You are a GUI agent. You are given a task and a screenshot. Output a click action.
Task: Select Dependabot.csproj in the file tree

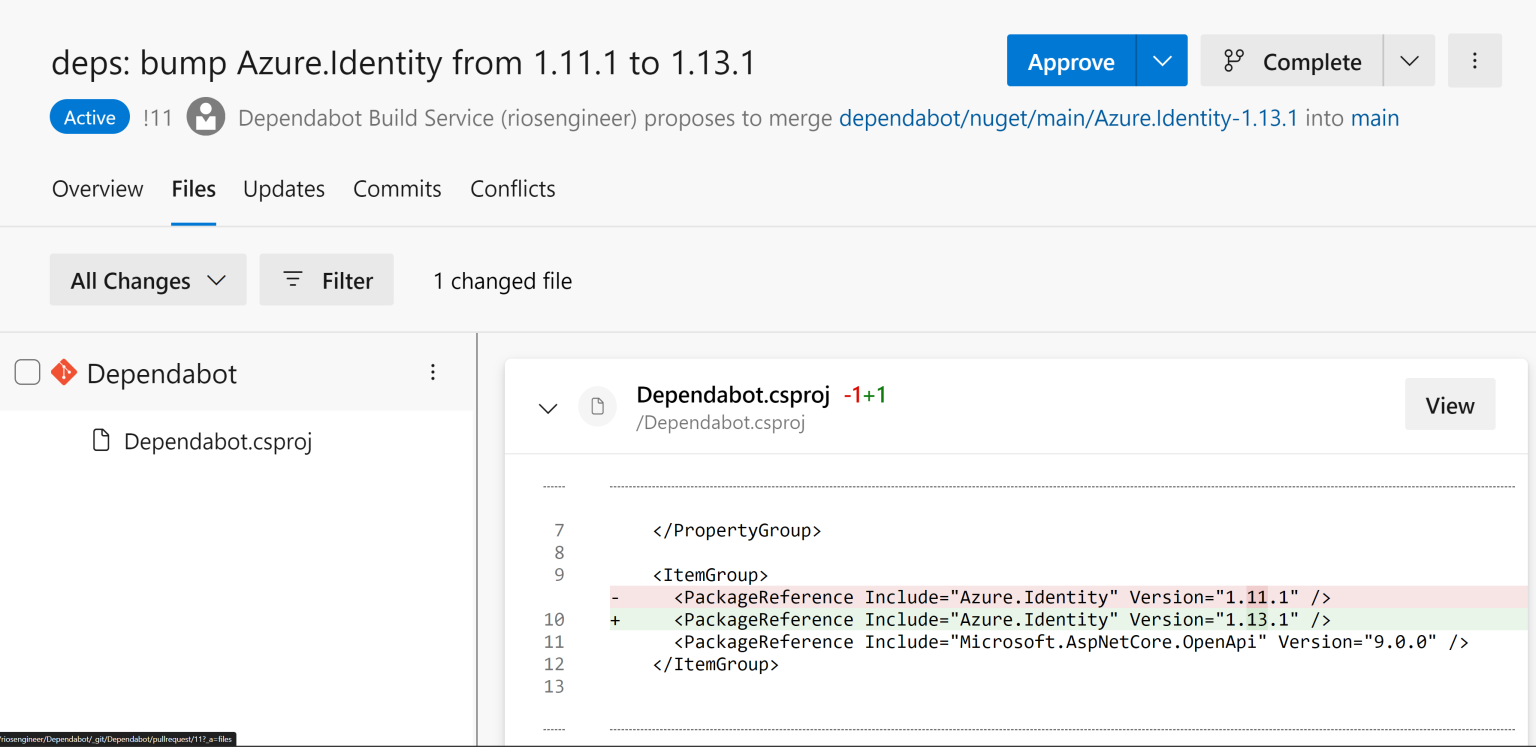[x=217, y=440]
